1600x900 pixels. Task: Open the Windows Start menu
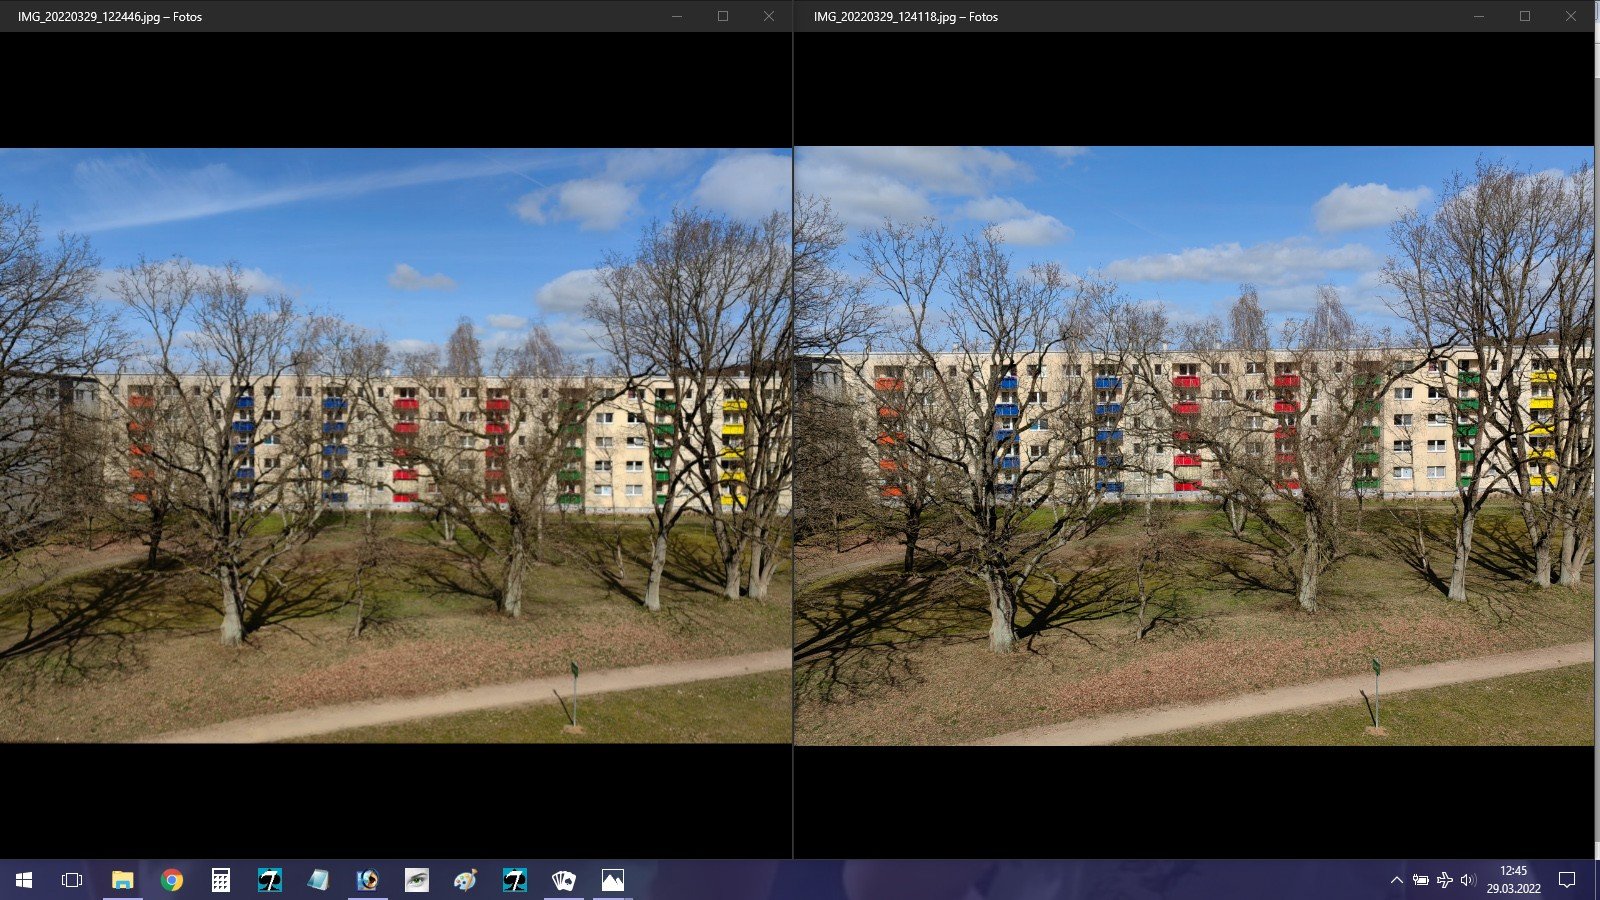(x=24, y=880)
